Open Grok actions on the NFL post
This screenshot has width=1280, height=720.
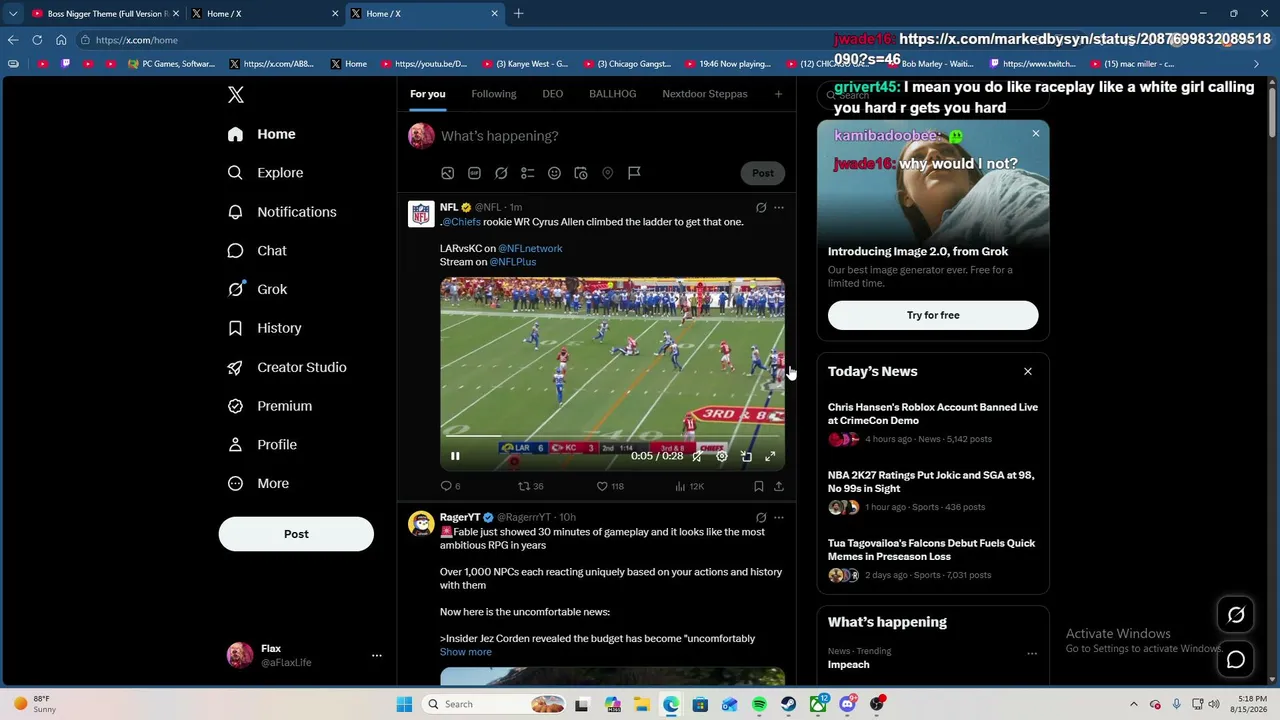coord(761,208)
